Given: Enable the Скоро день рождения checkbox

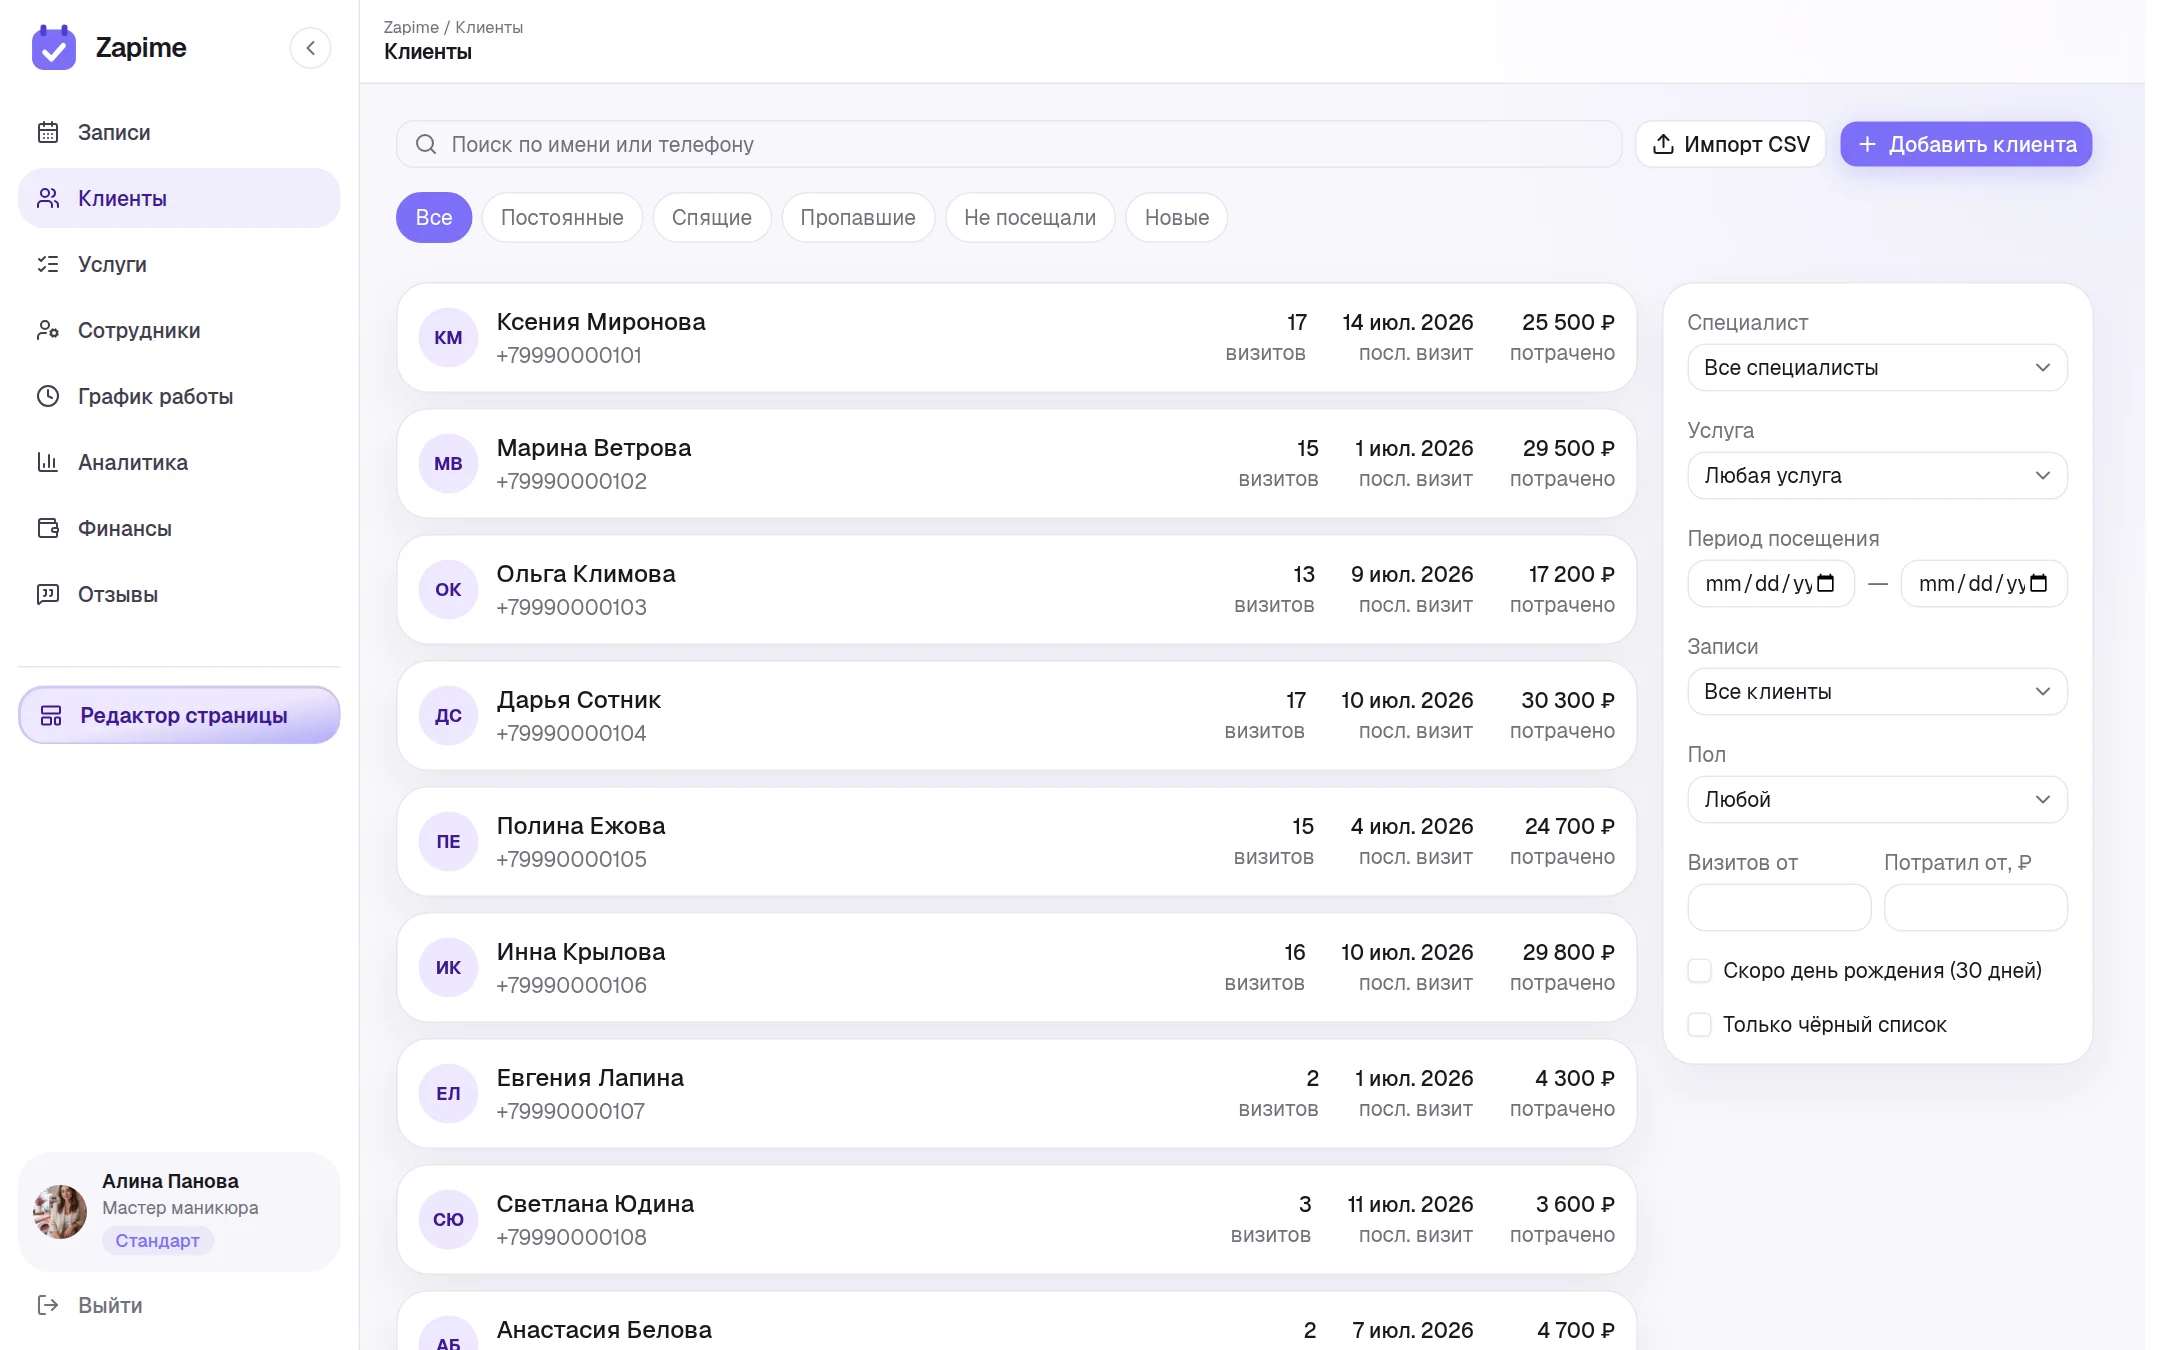Looking at the screenshot, I should [x=1699, y=970].
